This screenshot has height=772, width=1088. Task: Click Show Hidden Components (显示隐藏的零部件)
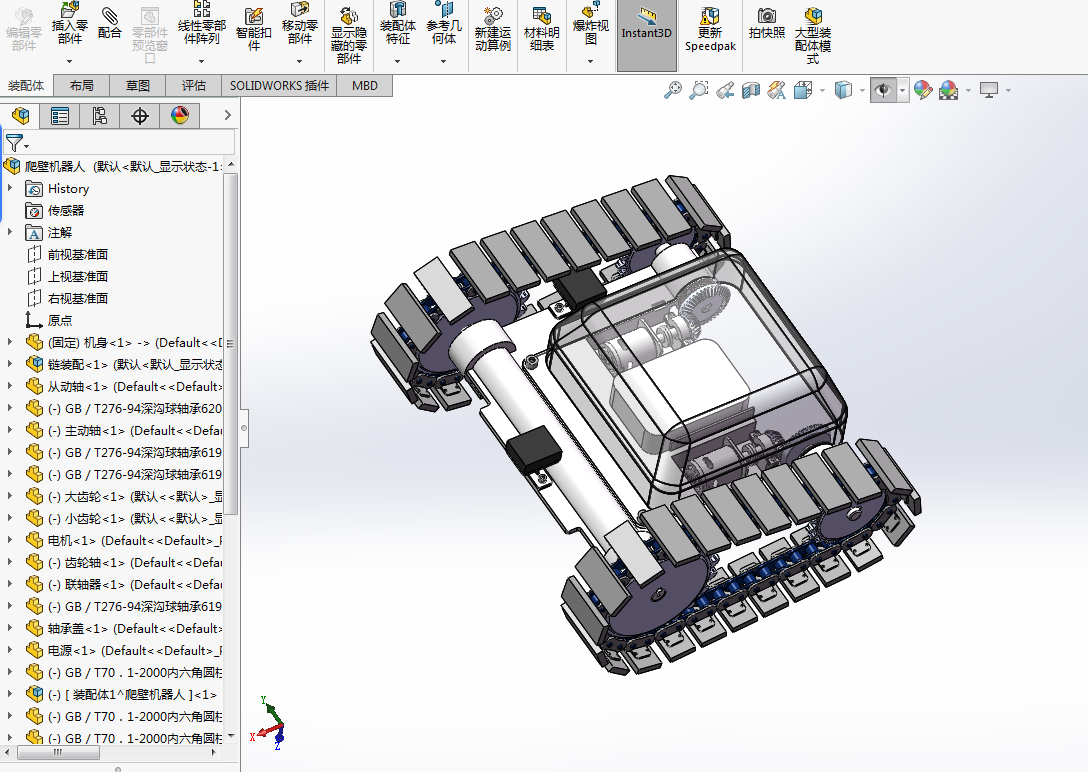click(x=348, y=36)
